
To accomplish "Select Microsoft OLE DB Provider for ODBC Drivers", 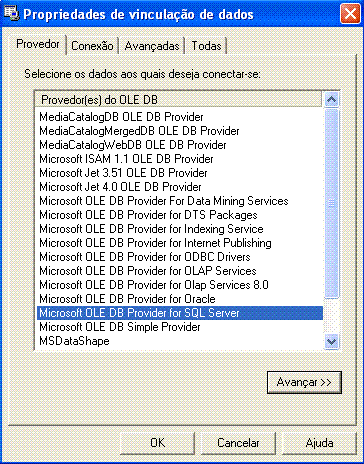I will click(x=180, y=257).
